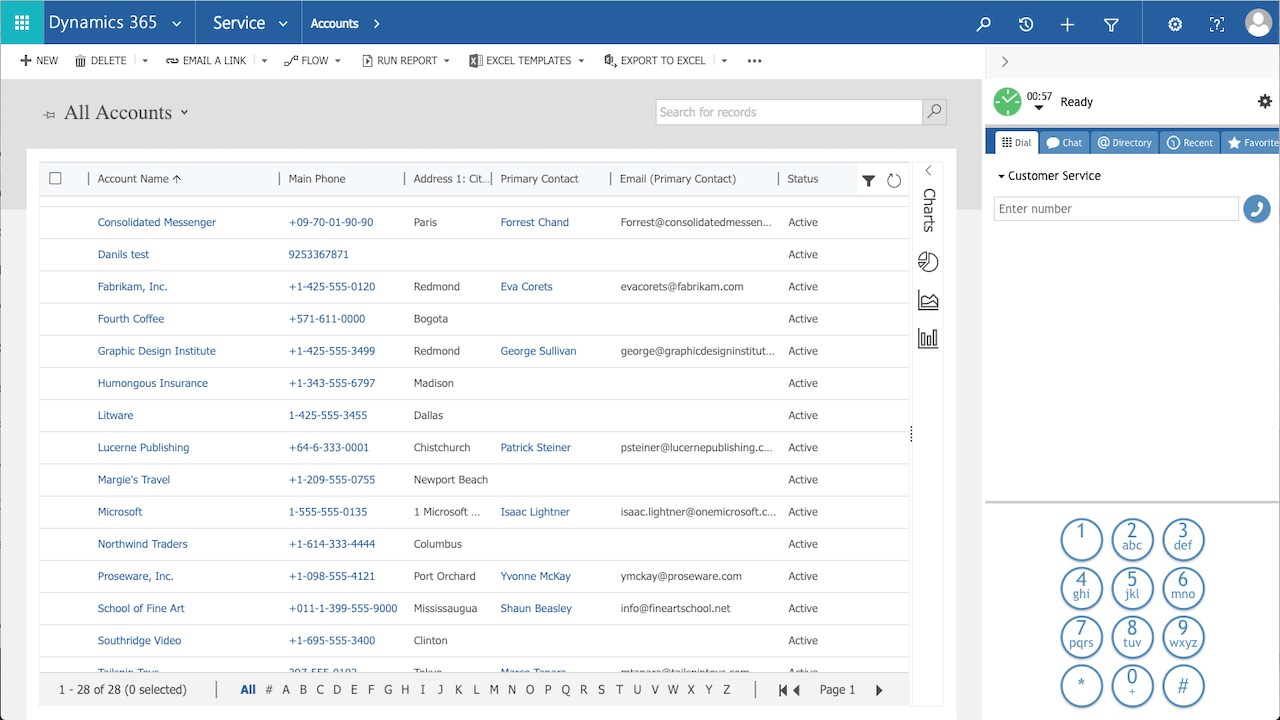Open the All Accounts view selector
This screenshot has height=720, width=1280.
[184, 113]
